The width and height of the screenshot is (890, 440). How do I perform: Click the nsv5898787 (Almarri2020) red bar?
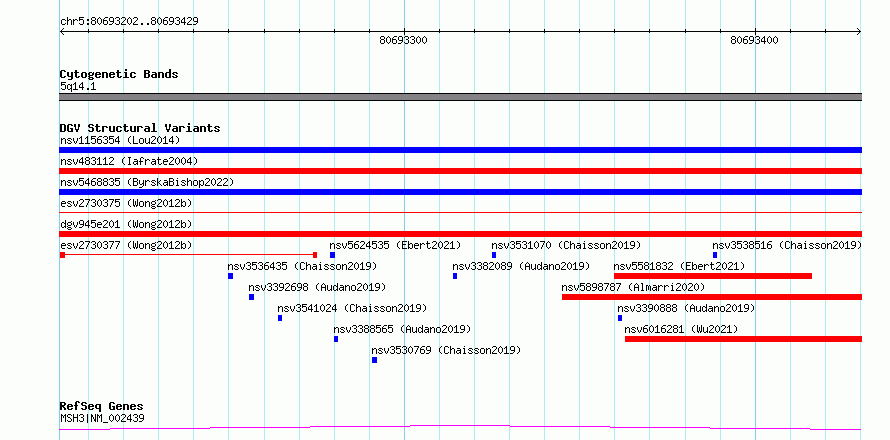[712, 297]
